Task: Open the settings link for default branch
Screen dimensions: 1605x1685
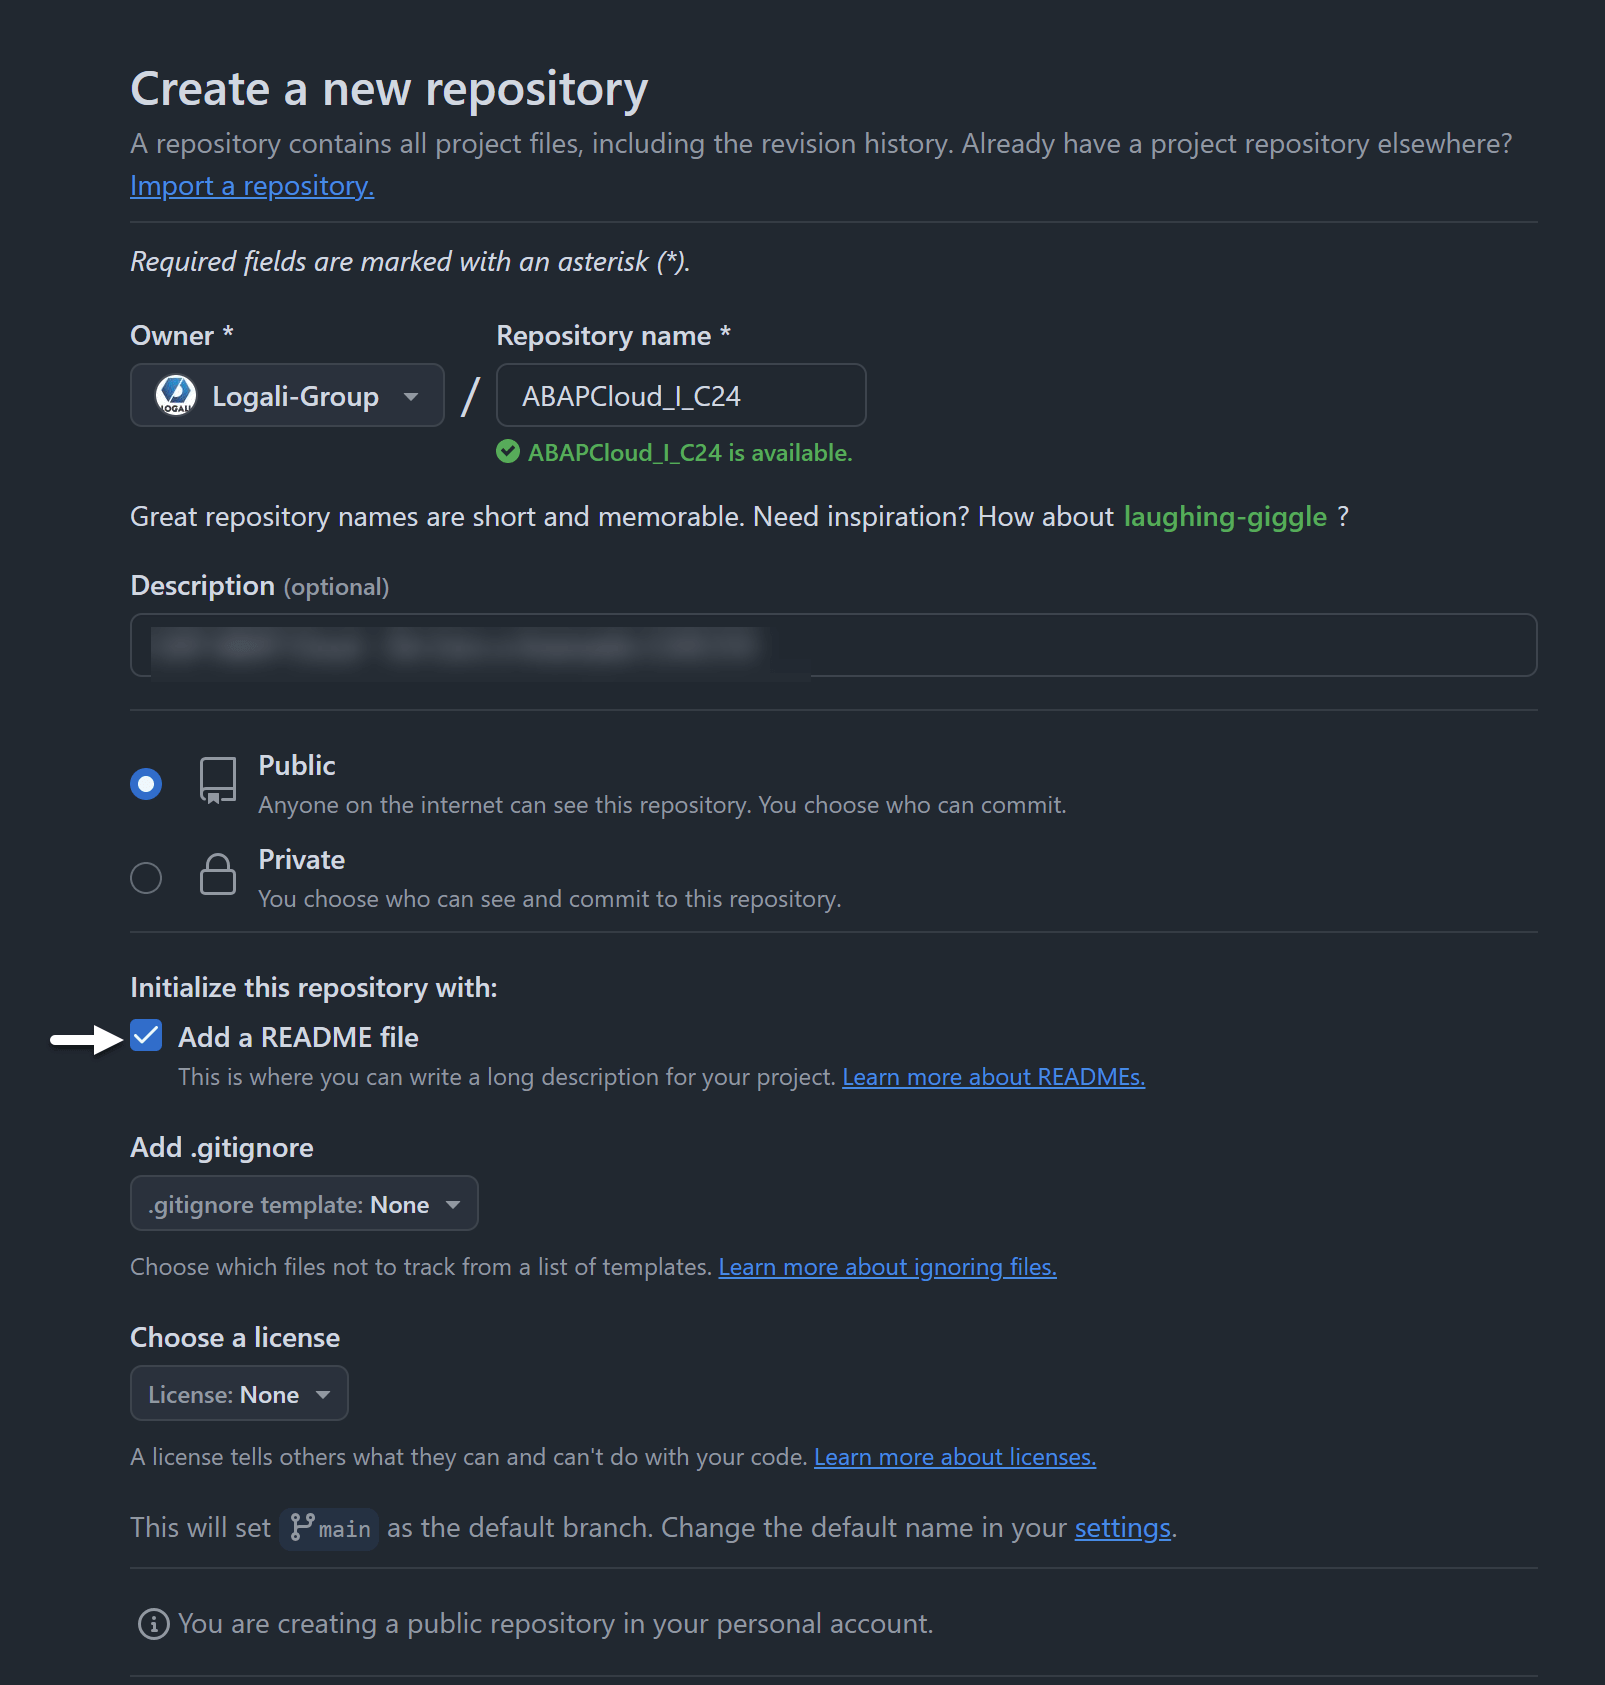Action: (x=1122, y=1527)
